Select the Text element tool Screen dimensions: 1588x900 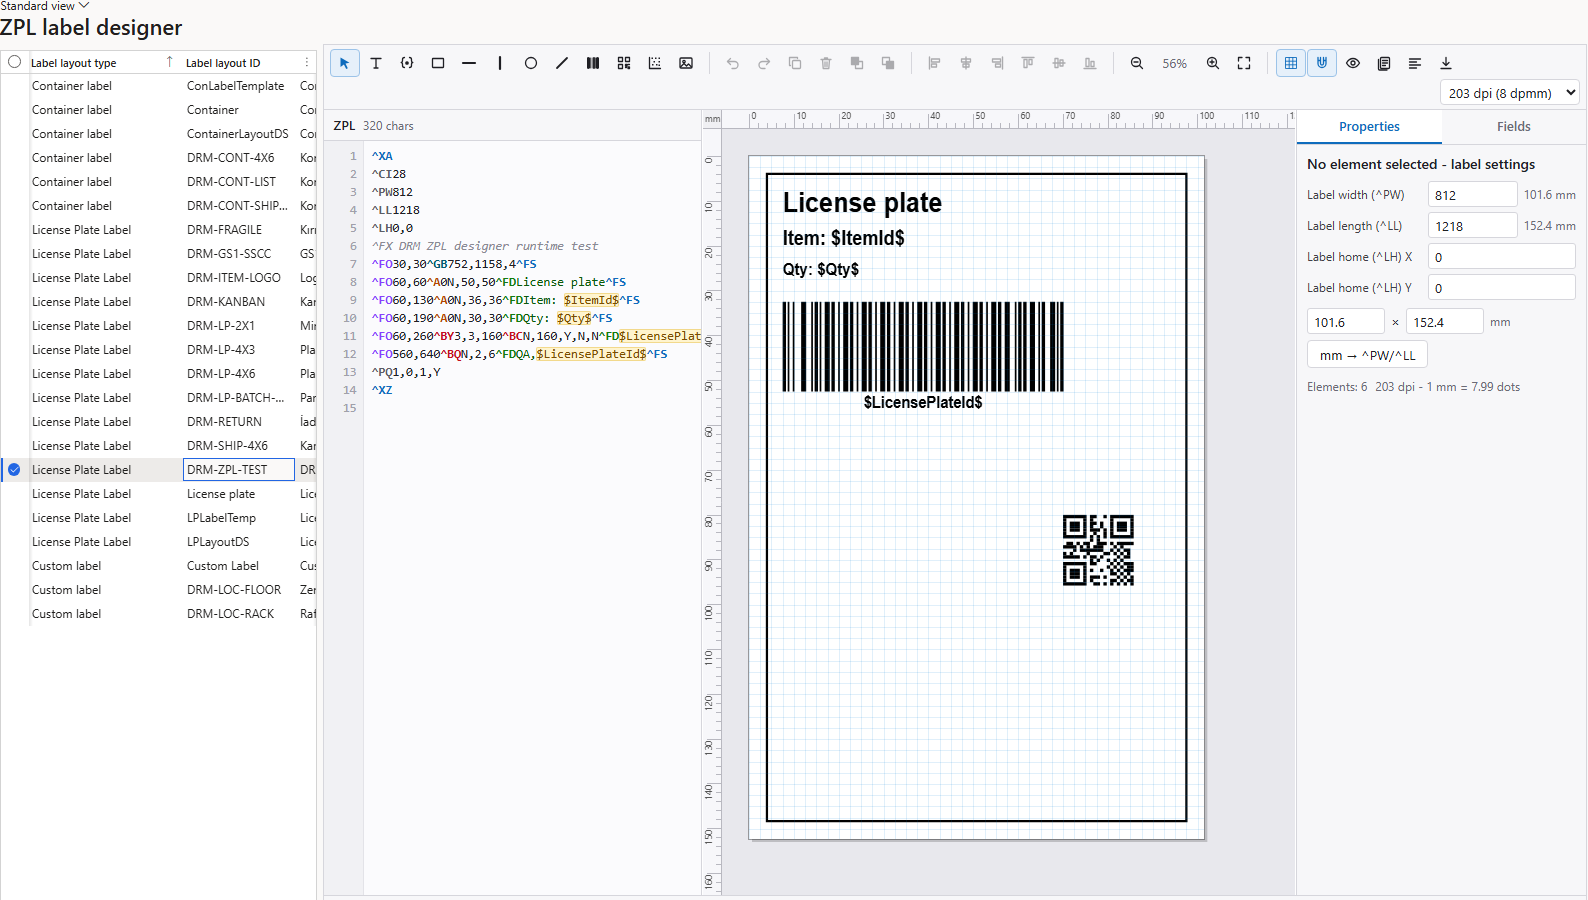pos(376,63)
